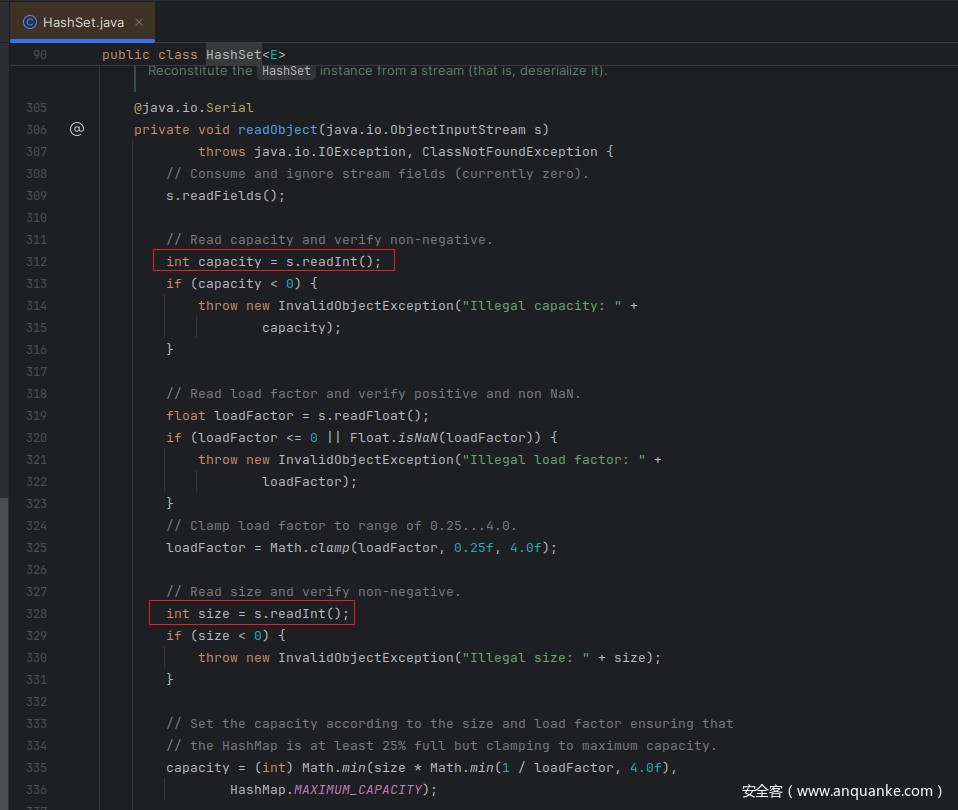Click line number 335 in the gutter
Image resolution: width=958 pixels, height=810 pixels.
point(36,768)
